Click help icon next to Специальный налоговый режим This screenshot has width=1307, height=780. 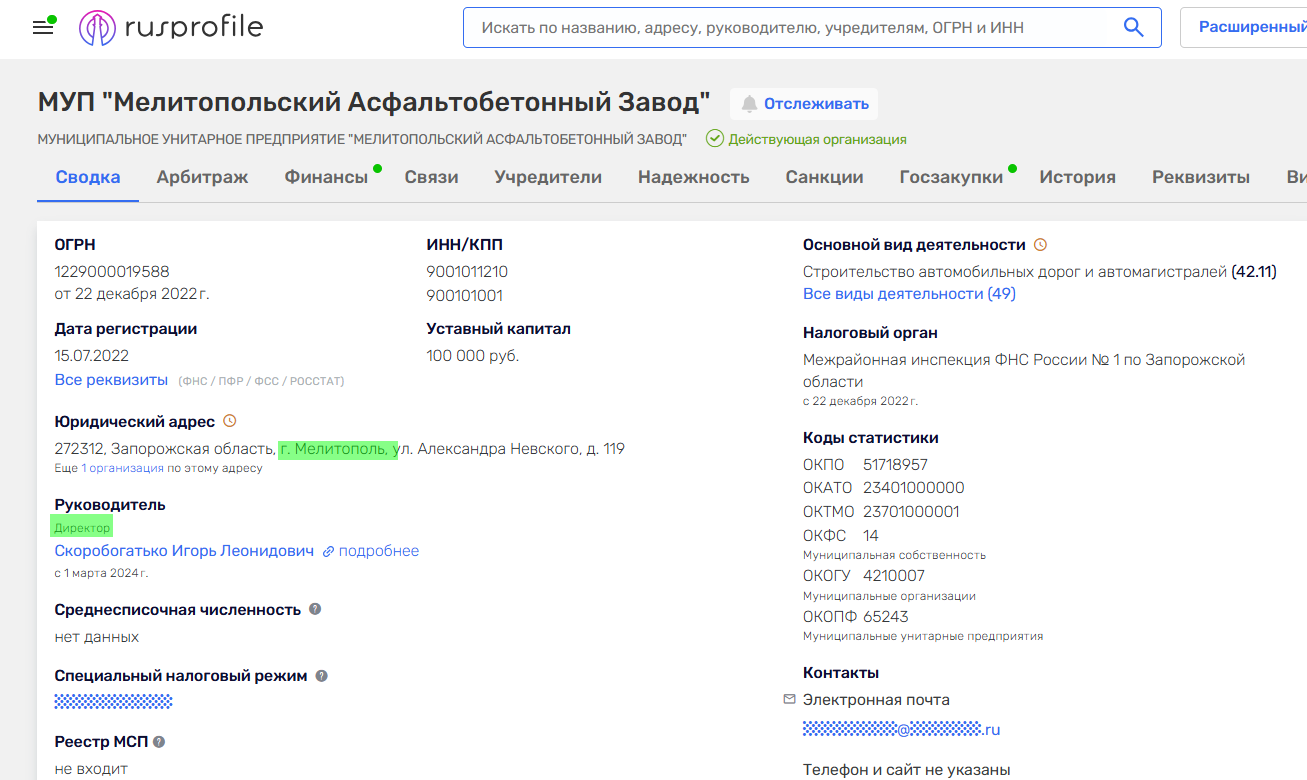tap(322, 676)
